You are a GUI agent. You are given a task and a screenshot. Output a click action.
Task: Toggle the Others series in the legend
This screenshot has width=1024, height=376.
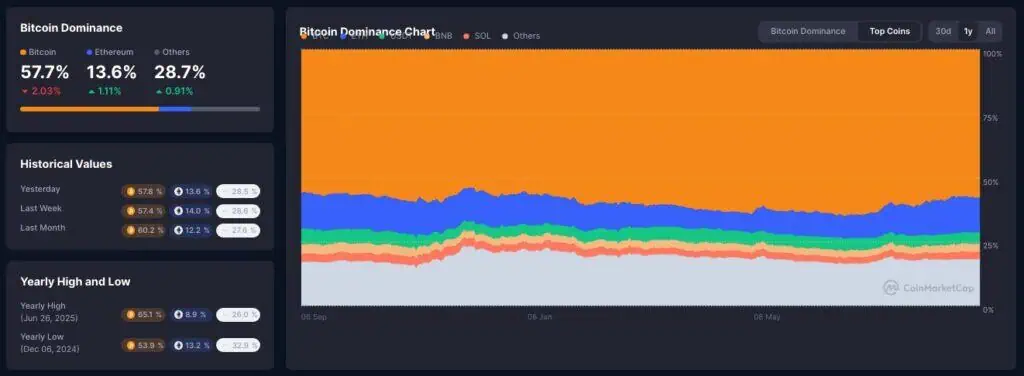(521, 36)
